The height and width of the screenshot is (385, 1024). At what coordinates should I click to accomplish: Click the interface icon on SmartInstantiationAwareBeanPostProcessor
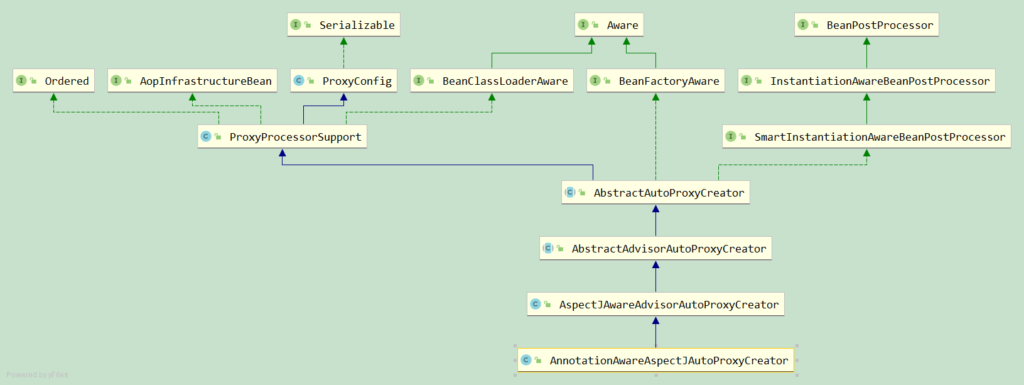pos(731,137)
